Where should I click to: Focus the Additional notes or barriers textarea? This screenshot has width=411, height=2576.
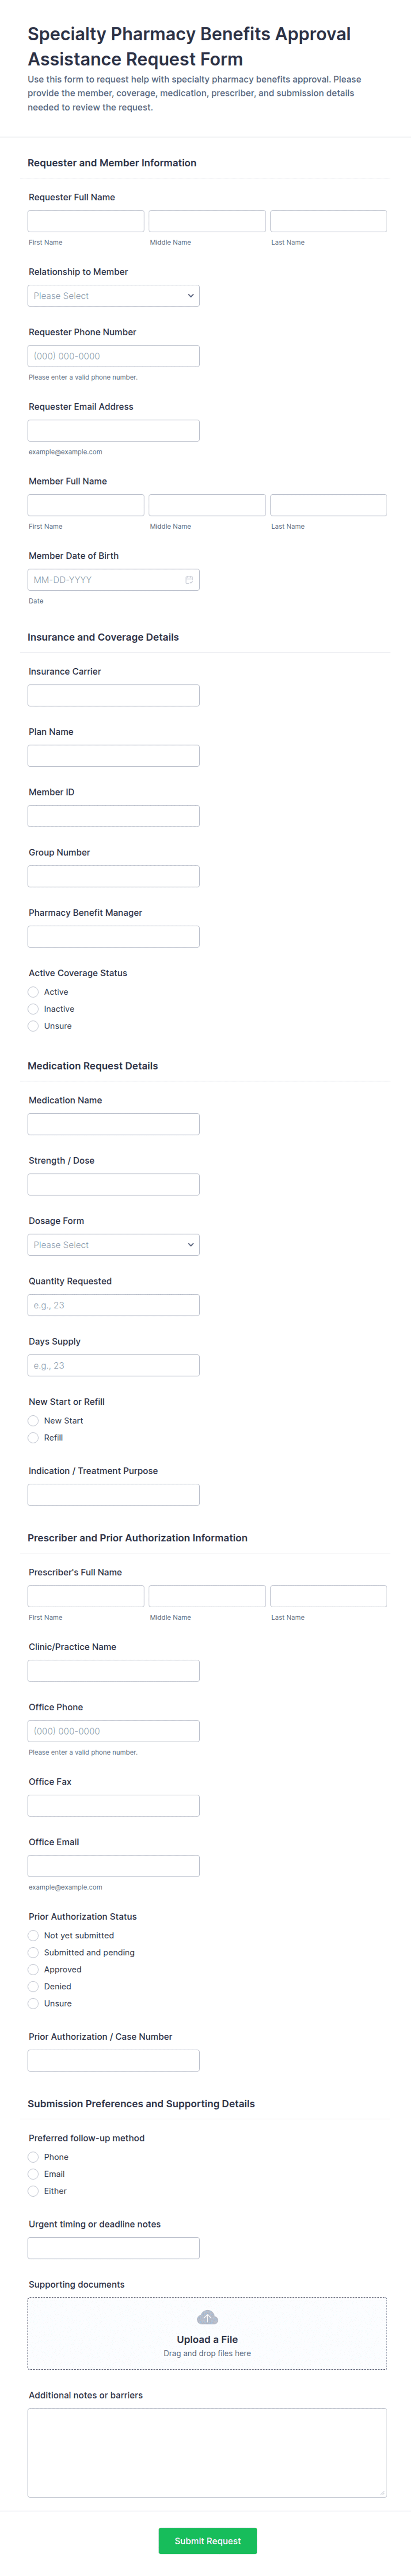pos(207,2453)
